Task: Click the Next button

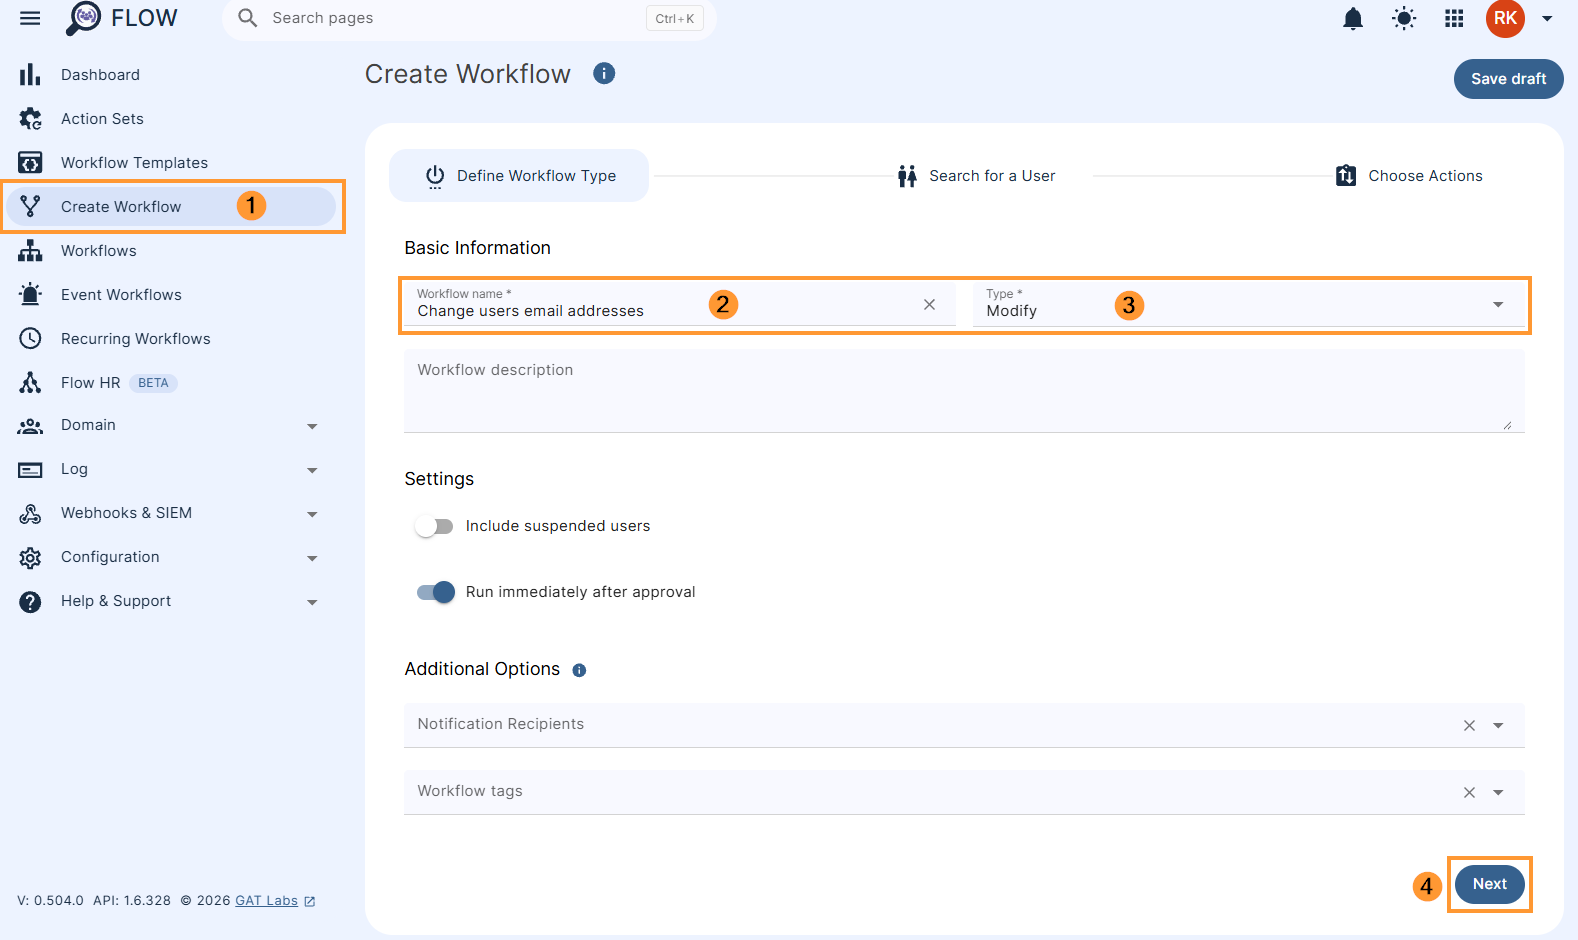Action: pos(1489,884)
